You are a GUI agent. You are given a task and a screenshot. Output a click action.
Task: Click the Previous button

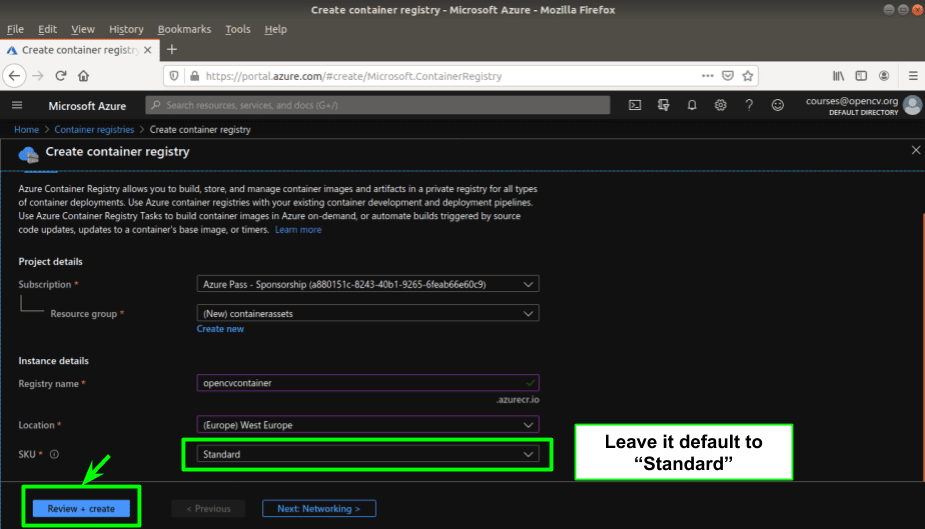(208, 508)
